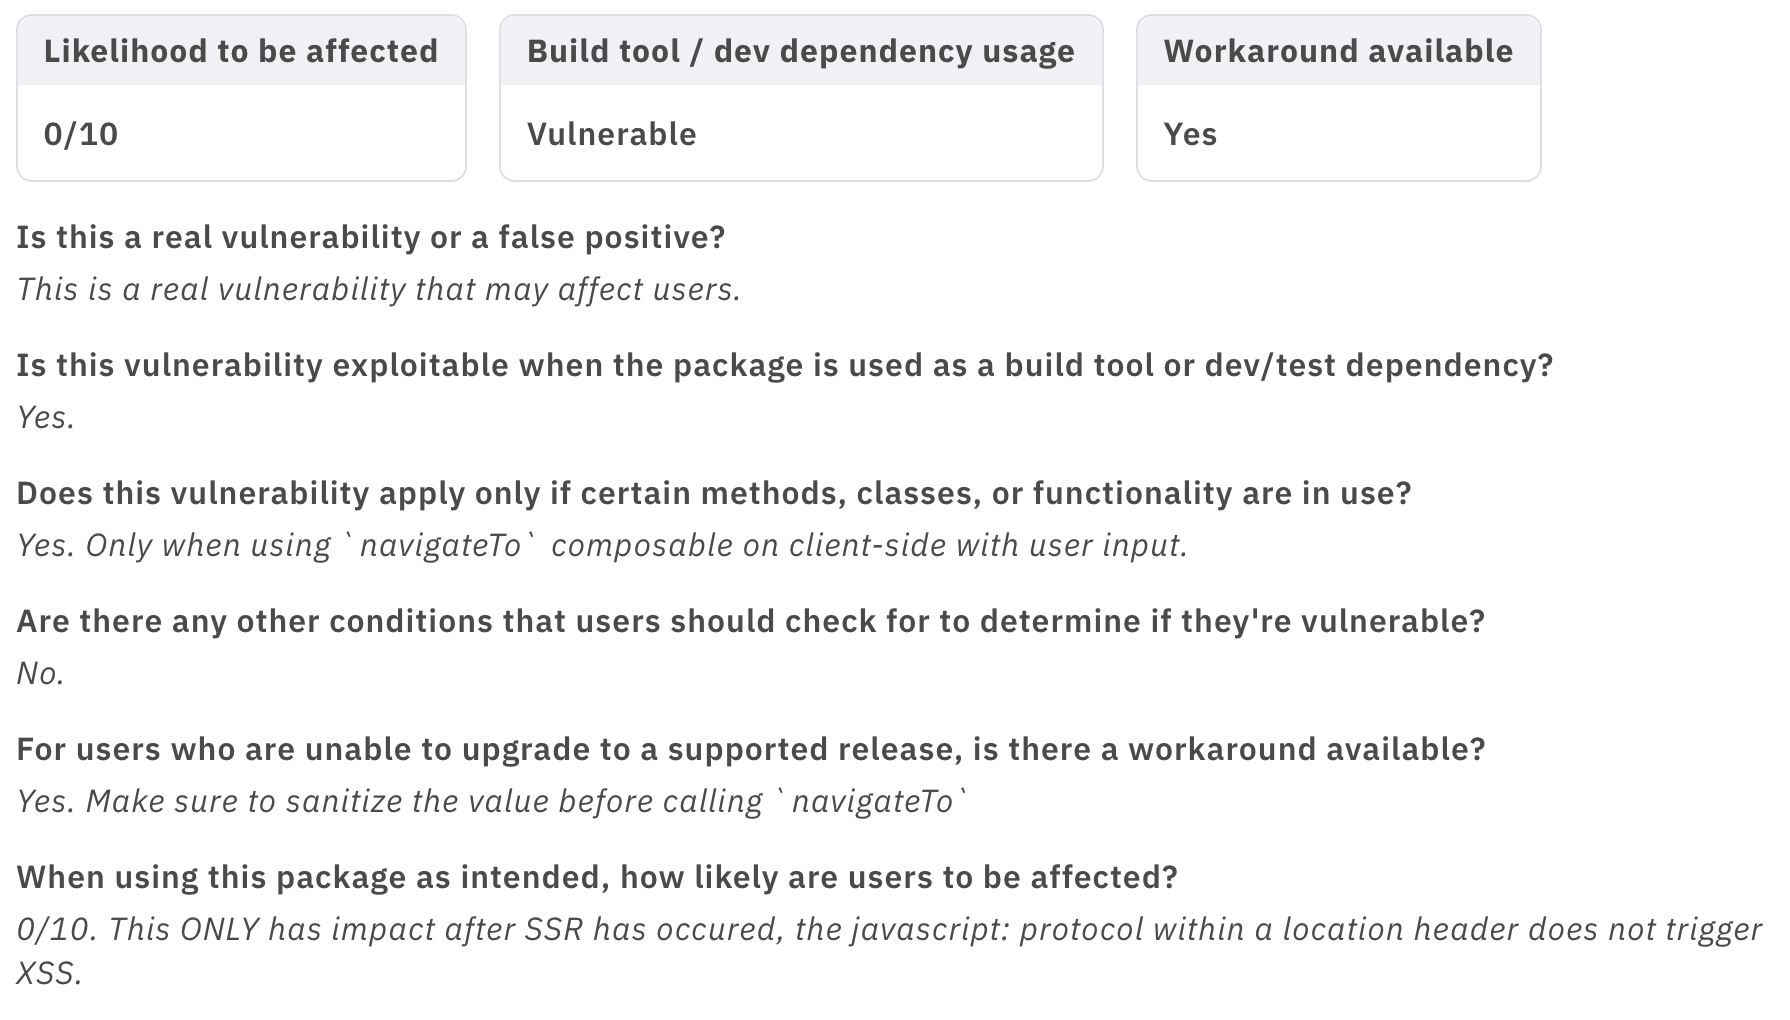
Task: Click the other conditions question heading
Action: tap(751, 621)
